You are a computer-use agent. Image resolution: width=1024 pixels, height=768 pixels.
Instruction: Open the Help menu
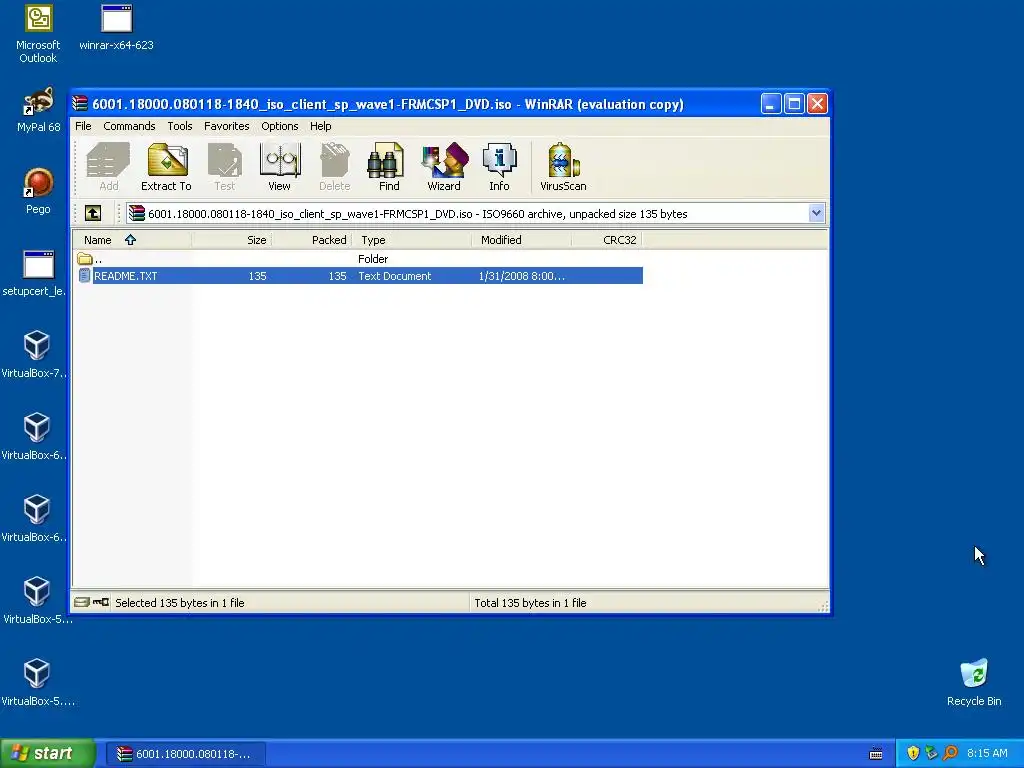[321, 126]
